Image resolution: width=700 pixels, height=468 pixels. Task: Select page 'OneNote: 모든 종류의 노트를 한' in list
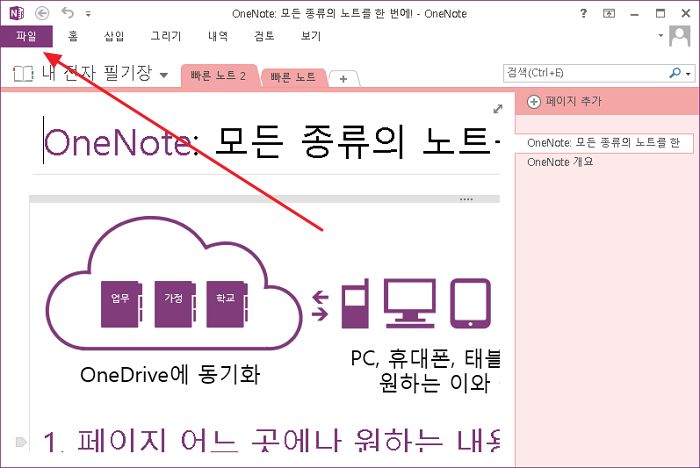604,143
